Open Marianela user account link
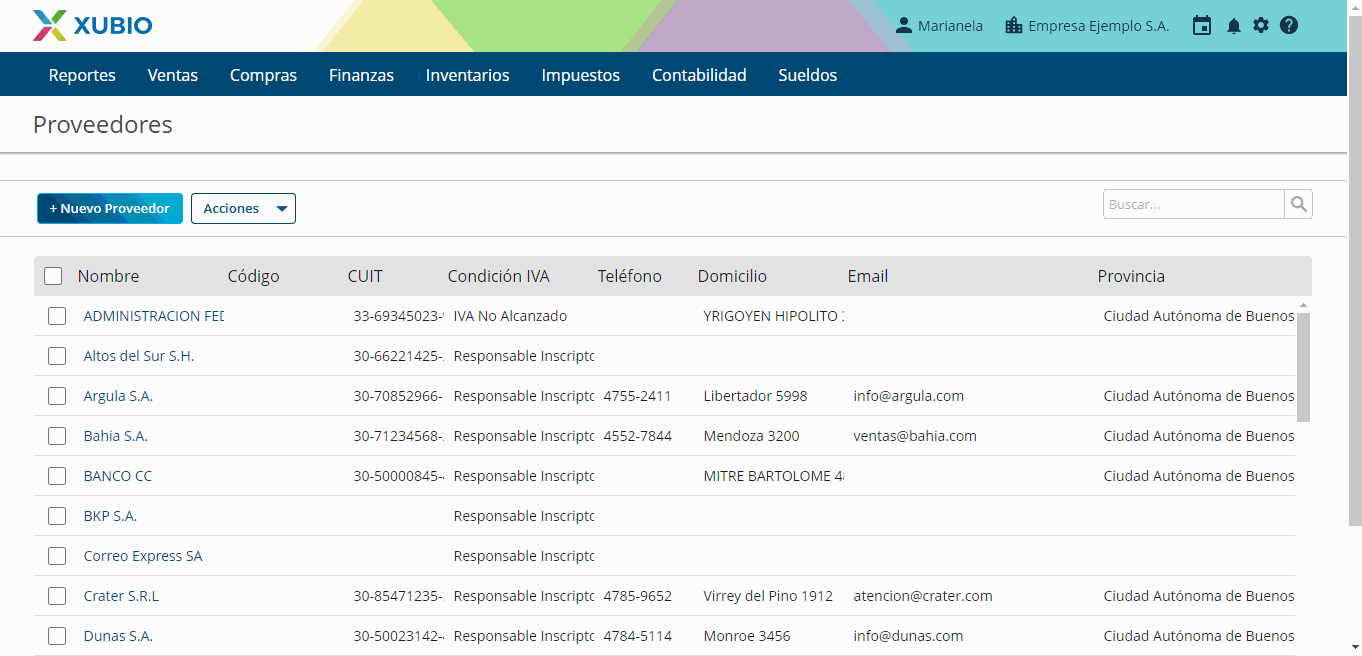1362x656 pixels. point(950,26)
